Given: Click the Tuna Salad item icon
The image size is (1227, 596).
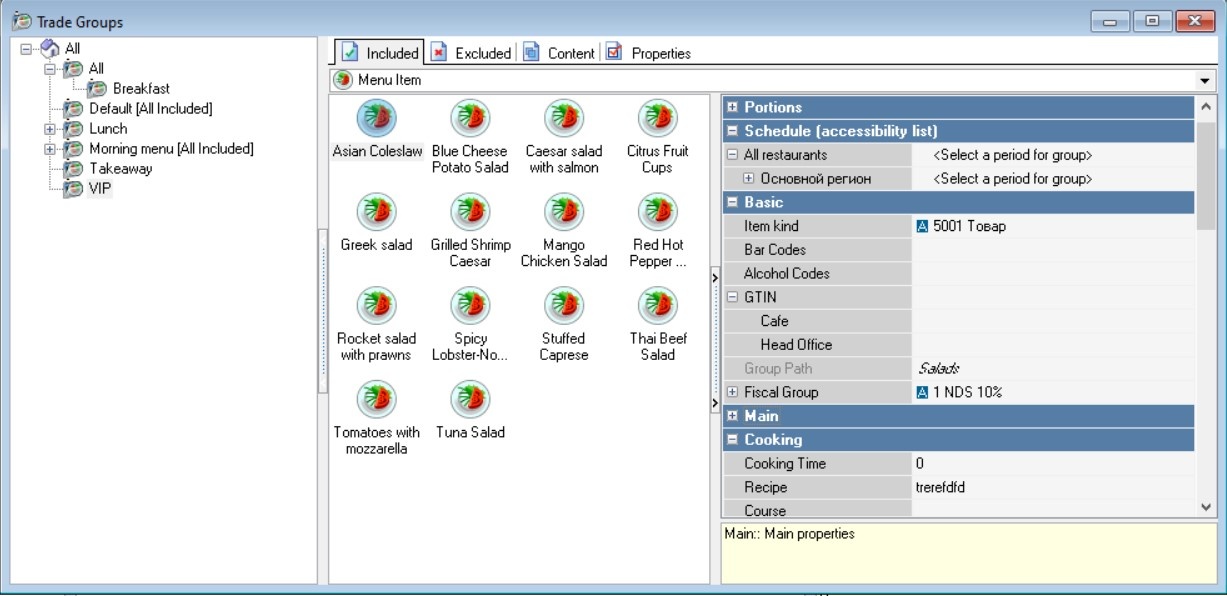Looking at the screenshot, I should pyautogui.click(x=470, y=399).
